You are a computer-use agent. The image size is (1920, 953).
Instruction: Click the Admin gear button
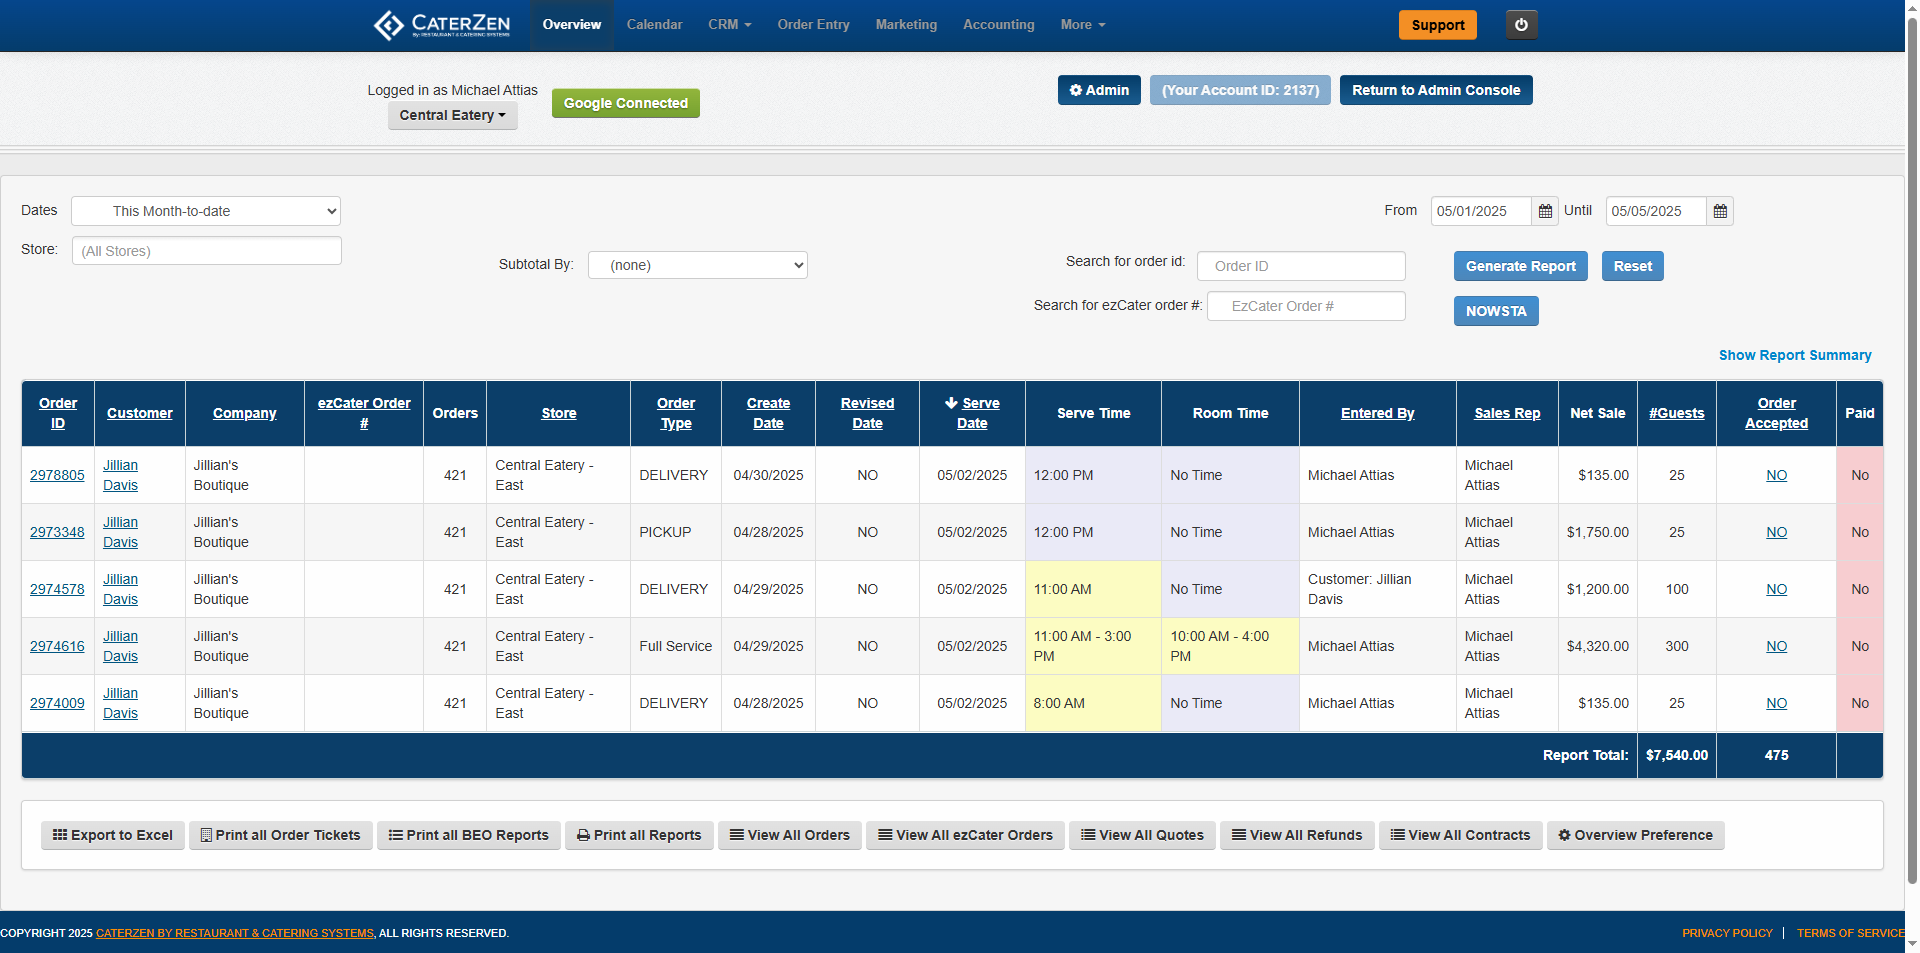click(x=1099, y=90)
